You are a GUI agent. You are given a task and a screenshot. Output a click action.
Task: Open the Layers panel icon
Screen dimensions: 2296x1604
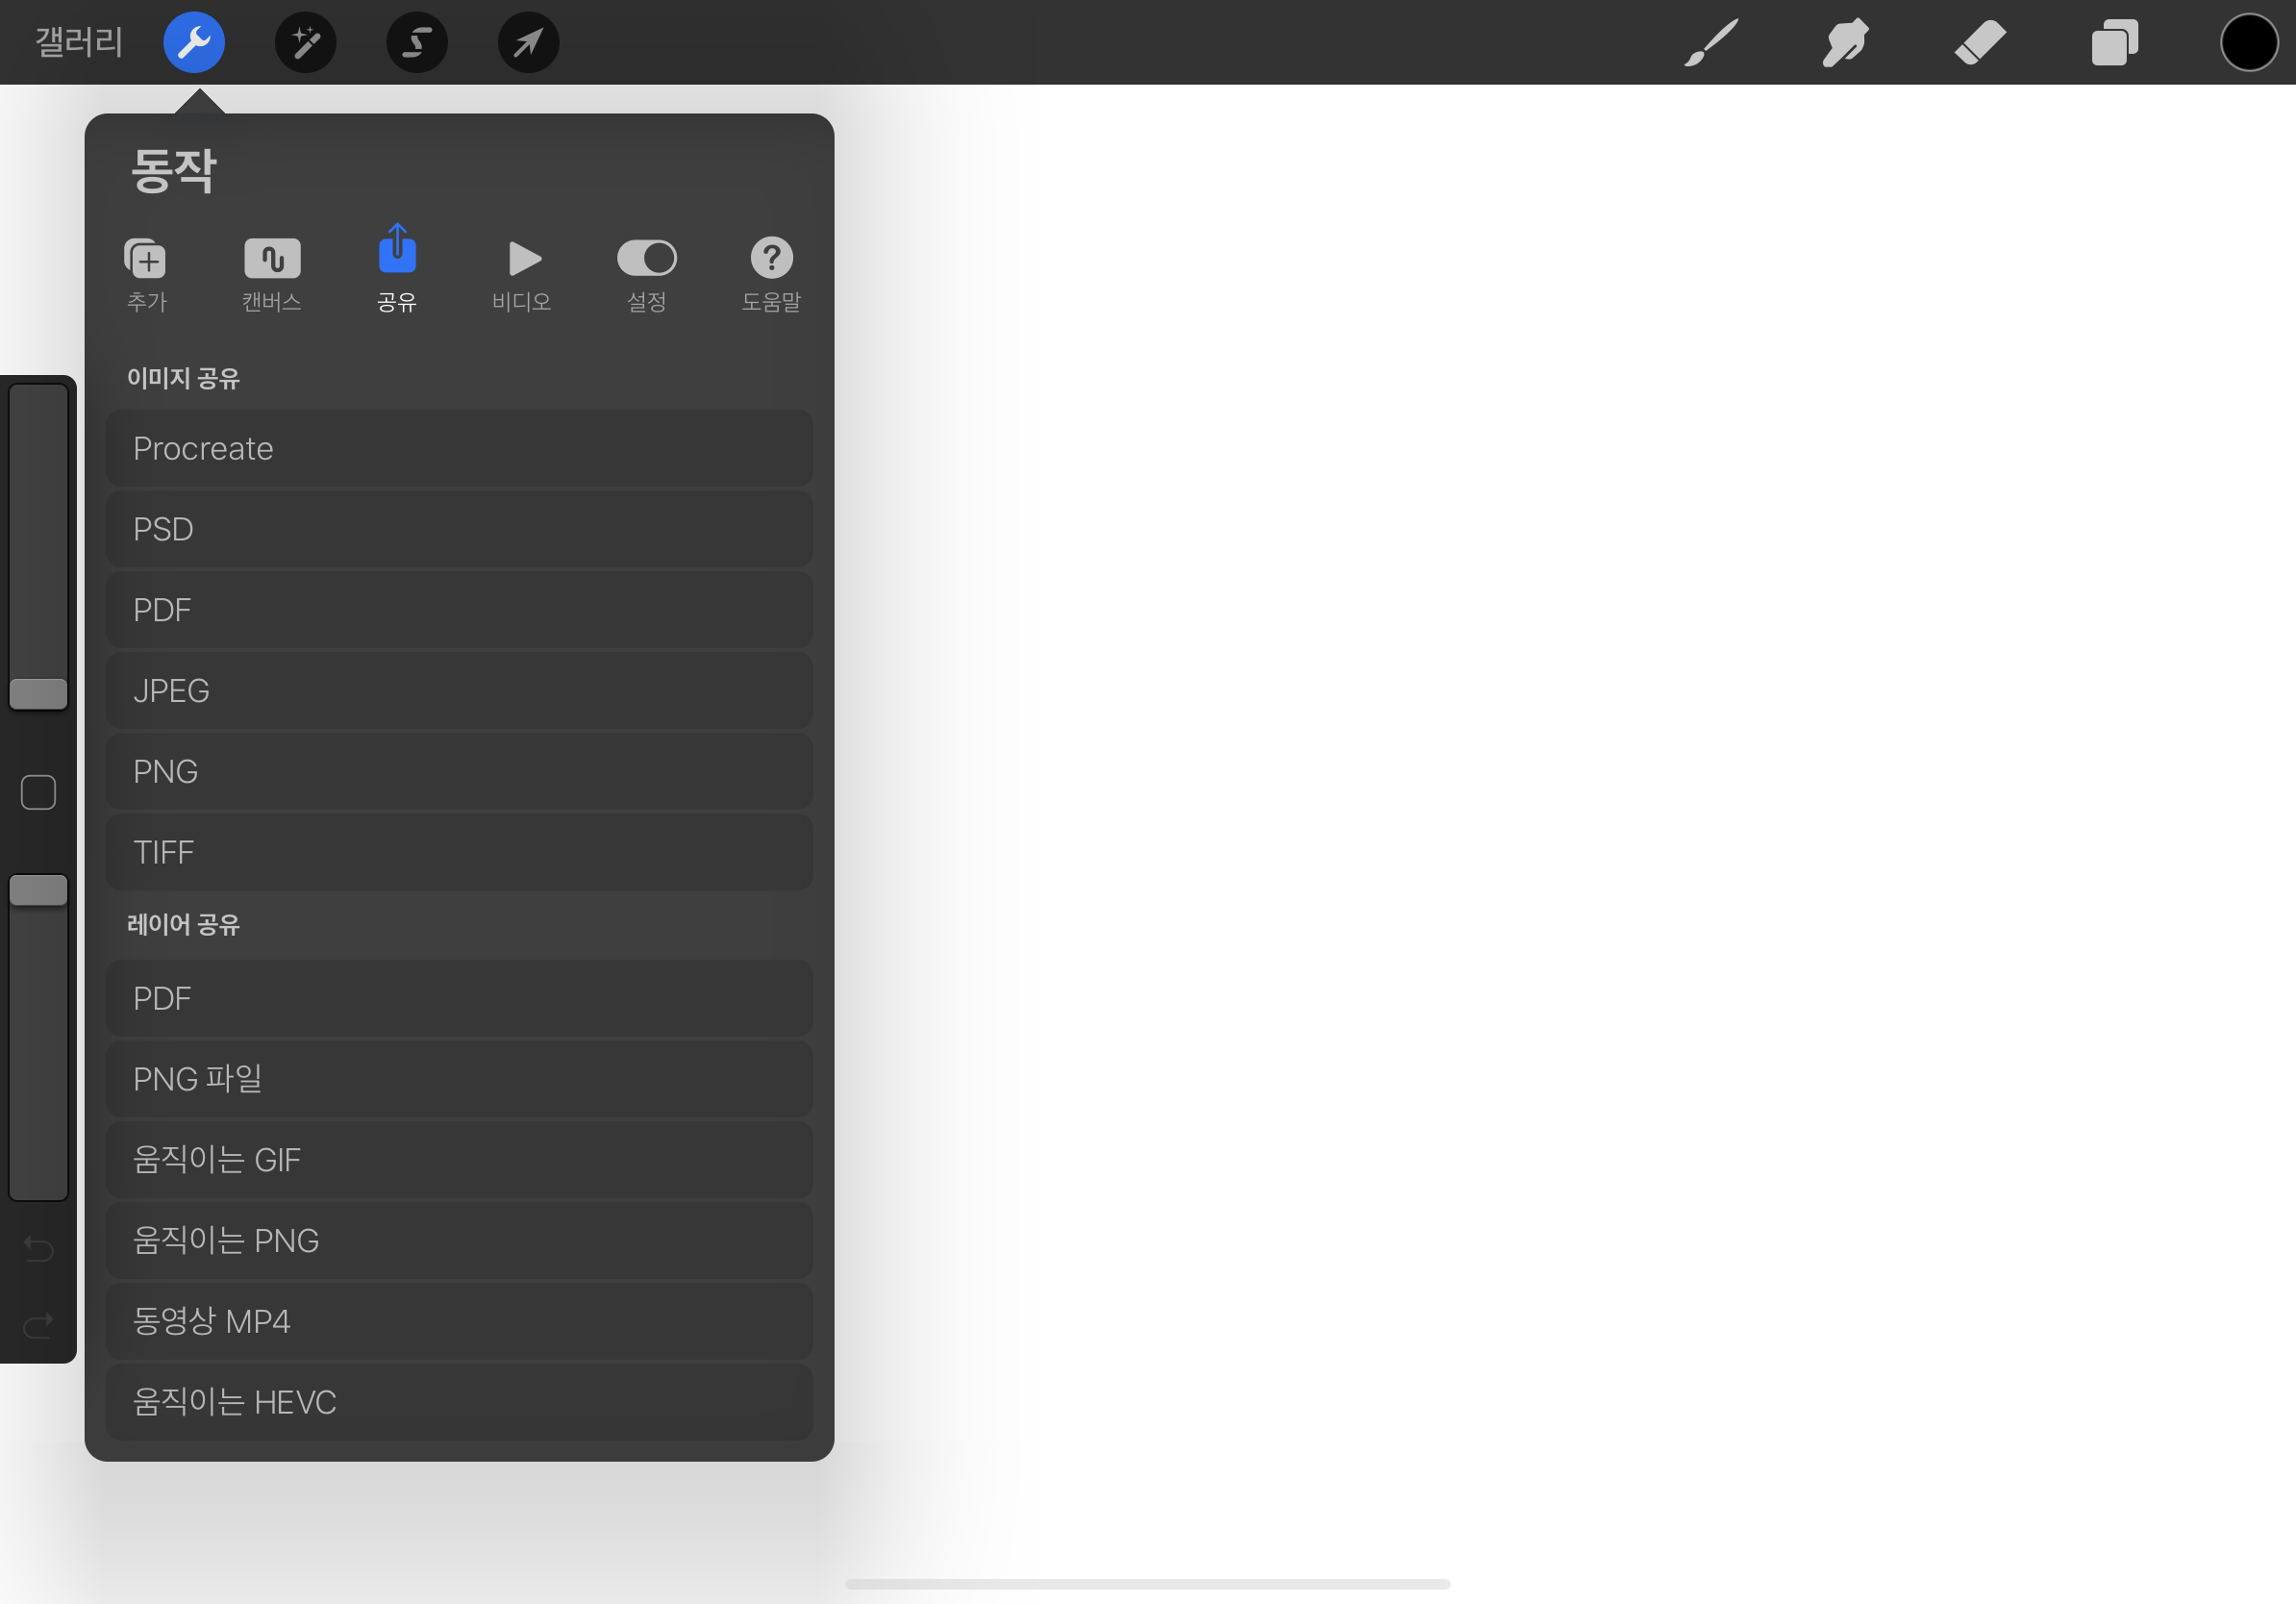tap(2114, 43)
